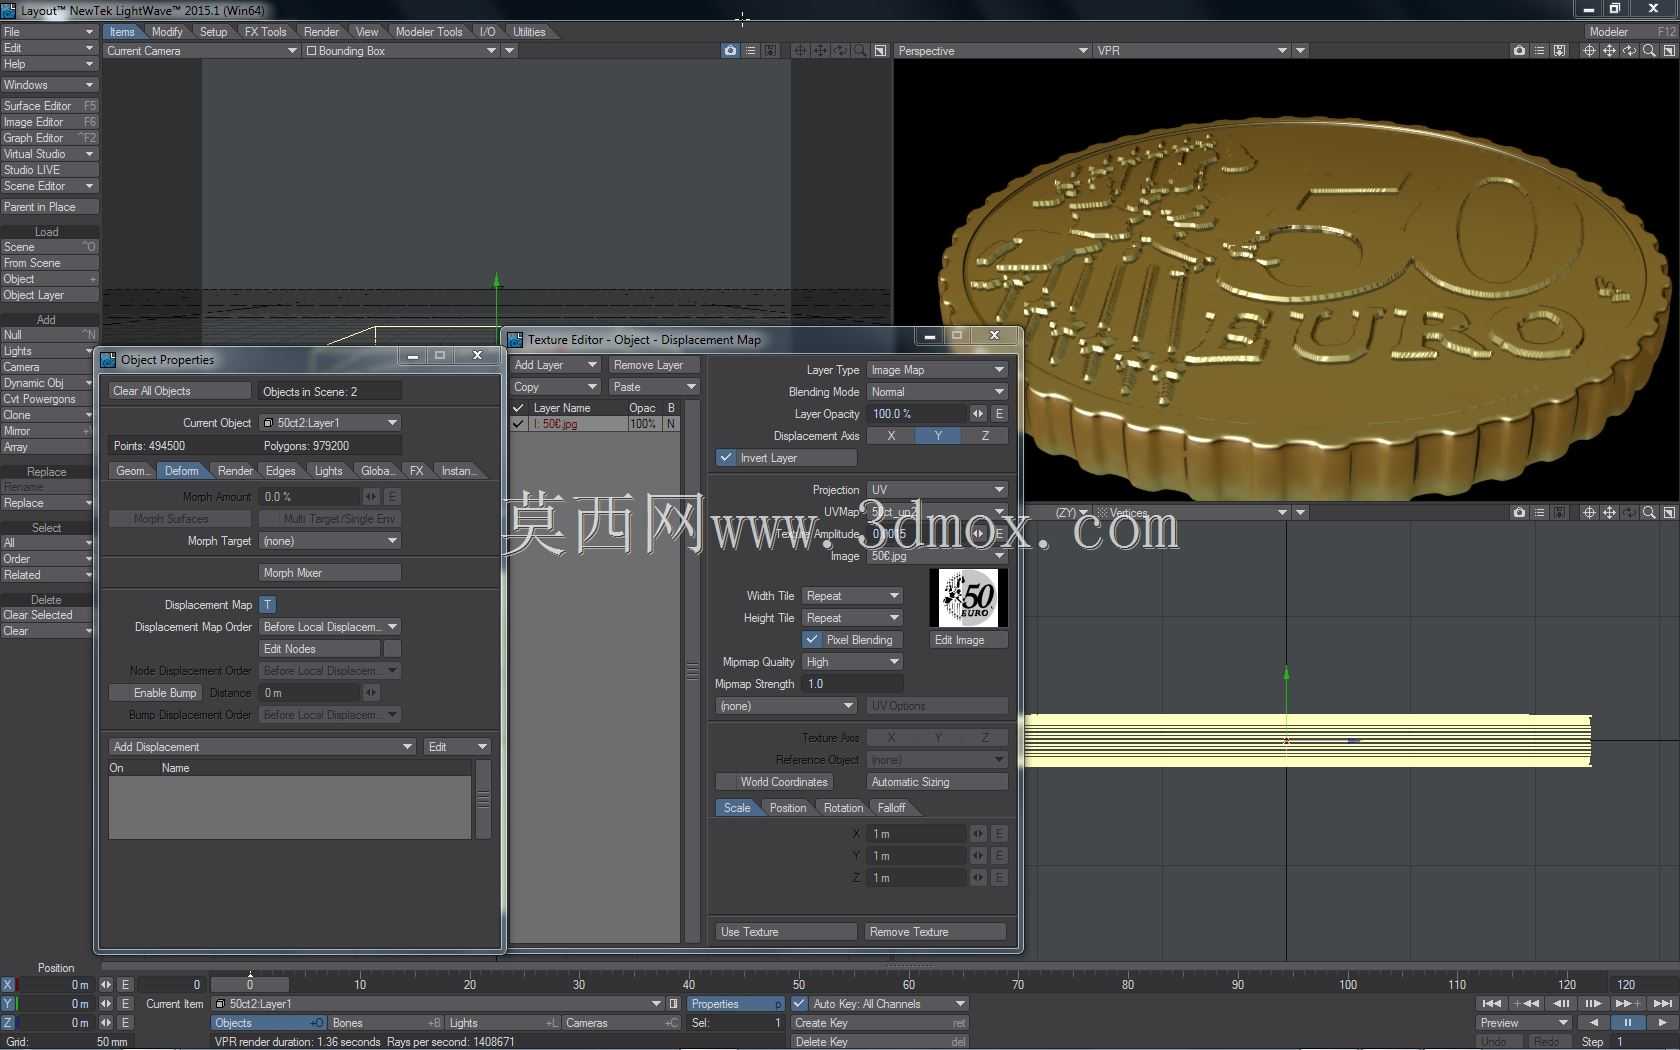Click the pause playback button
1680x1050 pixels.
click(x=1627, y=1023)
